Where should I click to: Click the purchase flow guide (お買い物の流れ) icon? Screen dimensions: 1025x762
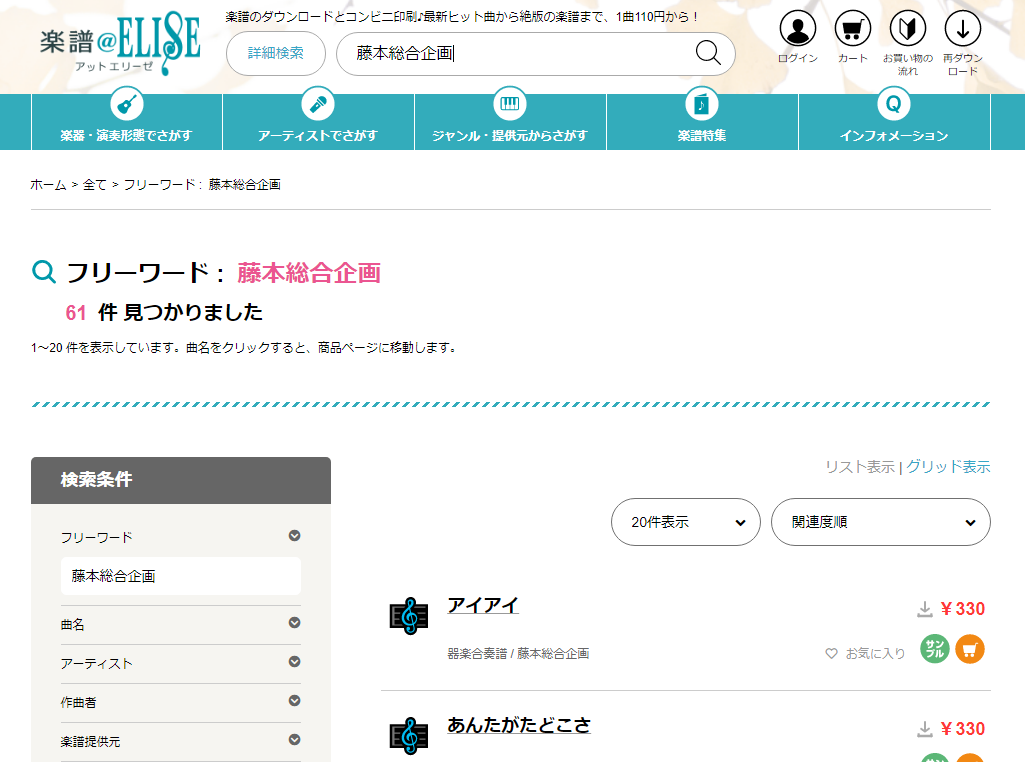907,29
